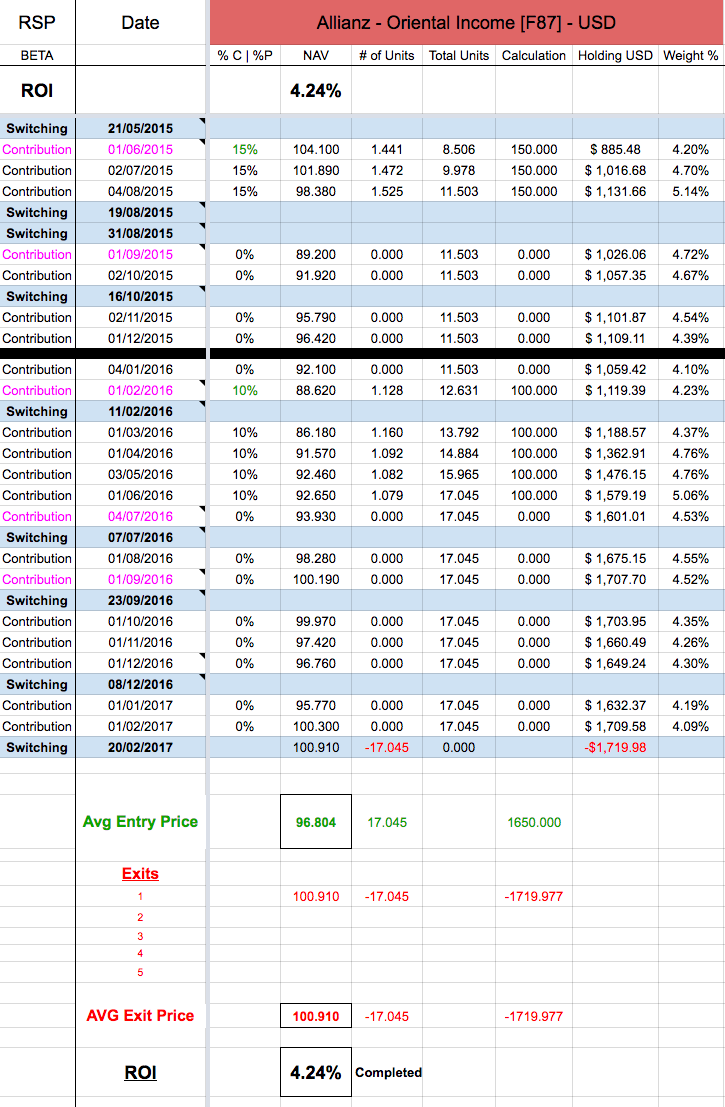Viewport: 725px width, 1107px height.
Task: Click exit row number 5
Action: (x=140, y=972)
